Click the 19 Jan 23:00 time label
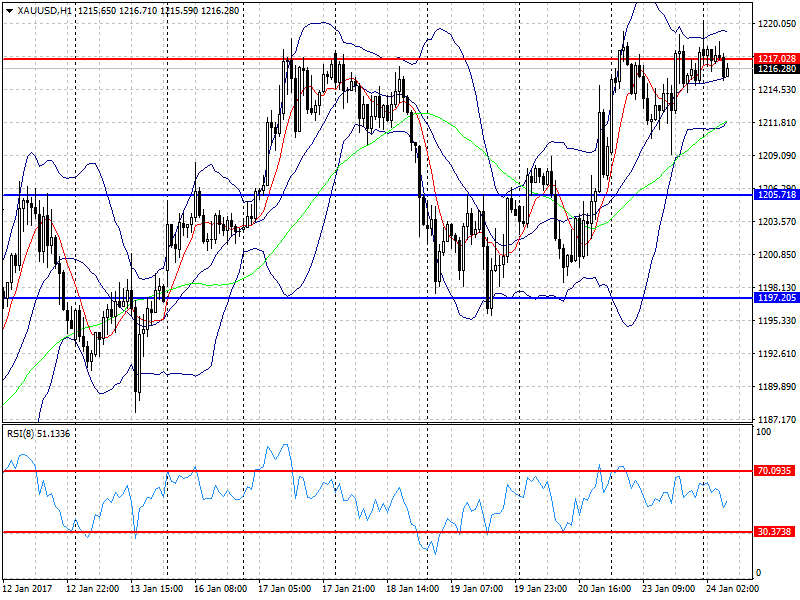 coord(540,589)
